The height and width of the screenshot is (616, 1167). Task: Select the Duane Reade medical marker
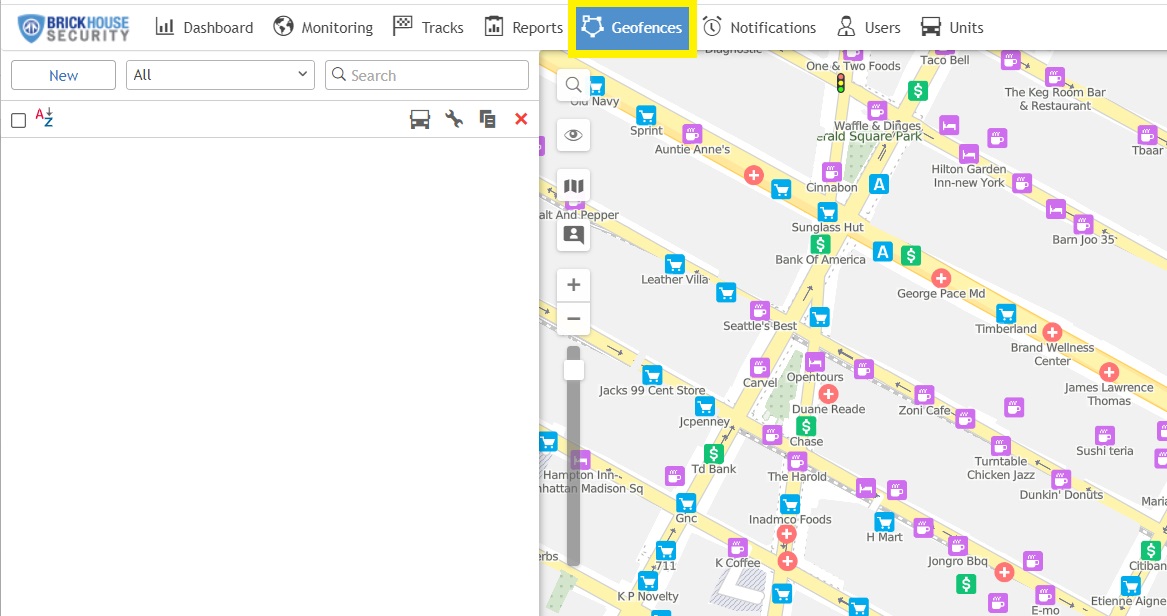(x=828, y=394)
